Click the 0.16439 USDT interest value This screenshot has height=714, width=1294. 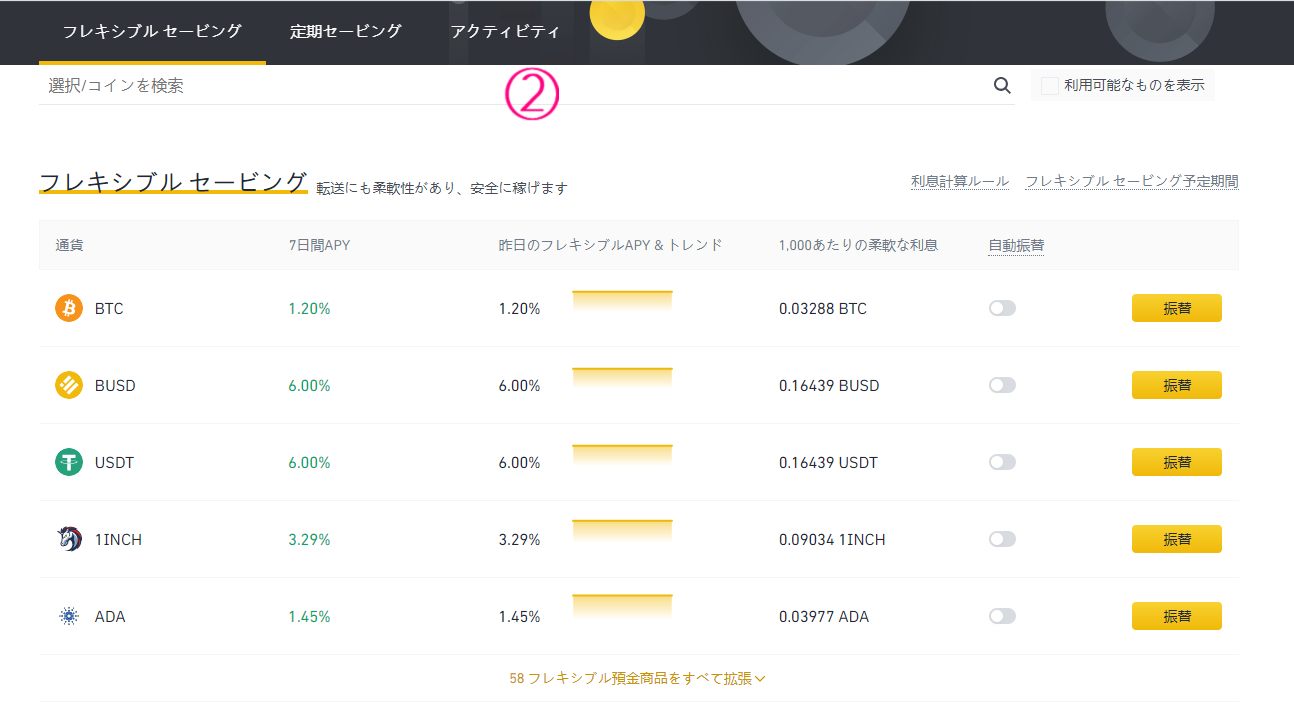(x=828, y=463)
